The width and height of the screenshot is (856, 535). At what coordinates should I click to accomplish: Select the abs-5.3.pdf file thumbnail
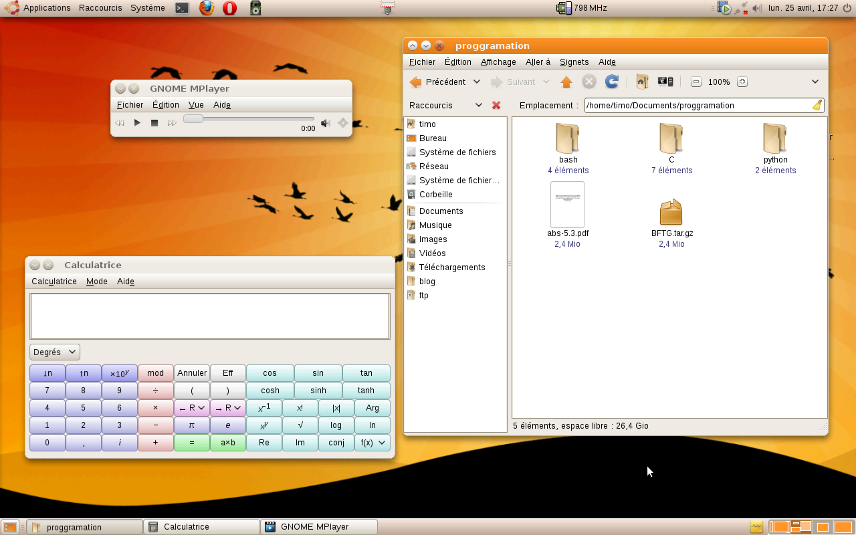pos(567,204)
